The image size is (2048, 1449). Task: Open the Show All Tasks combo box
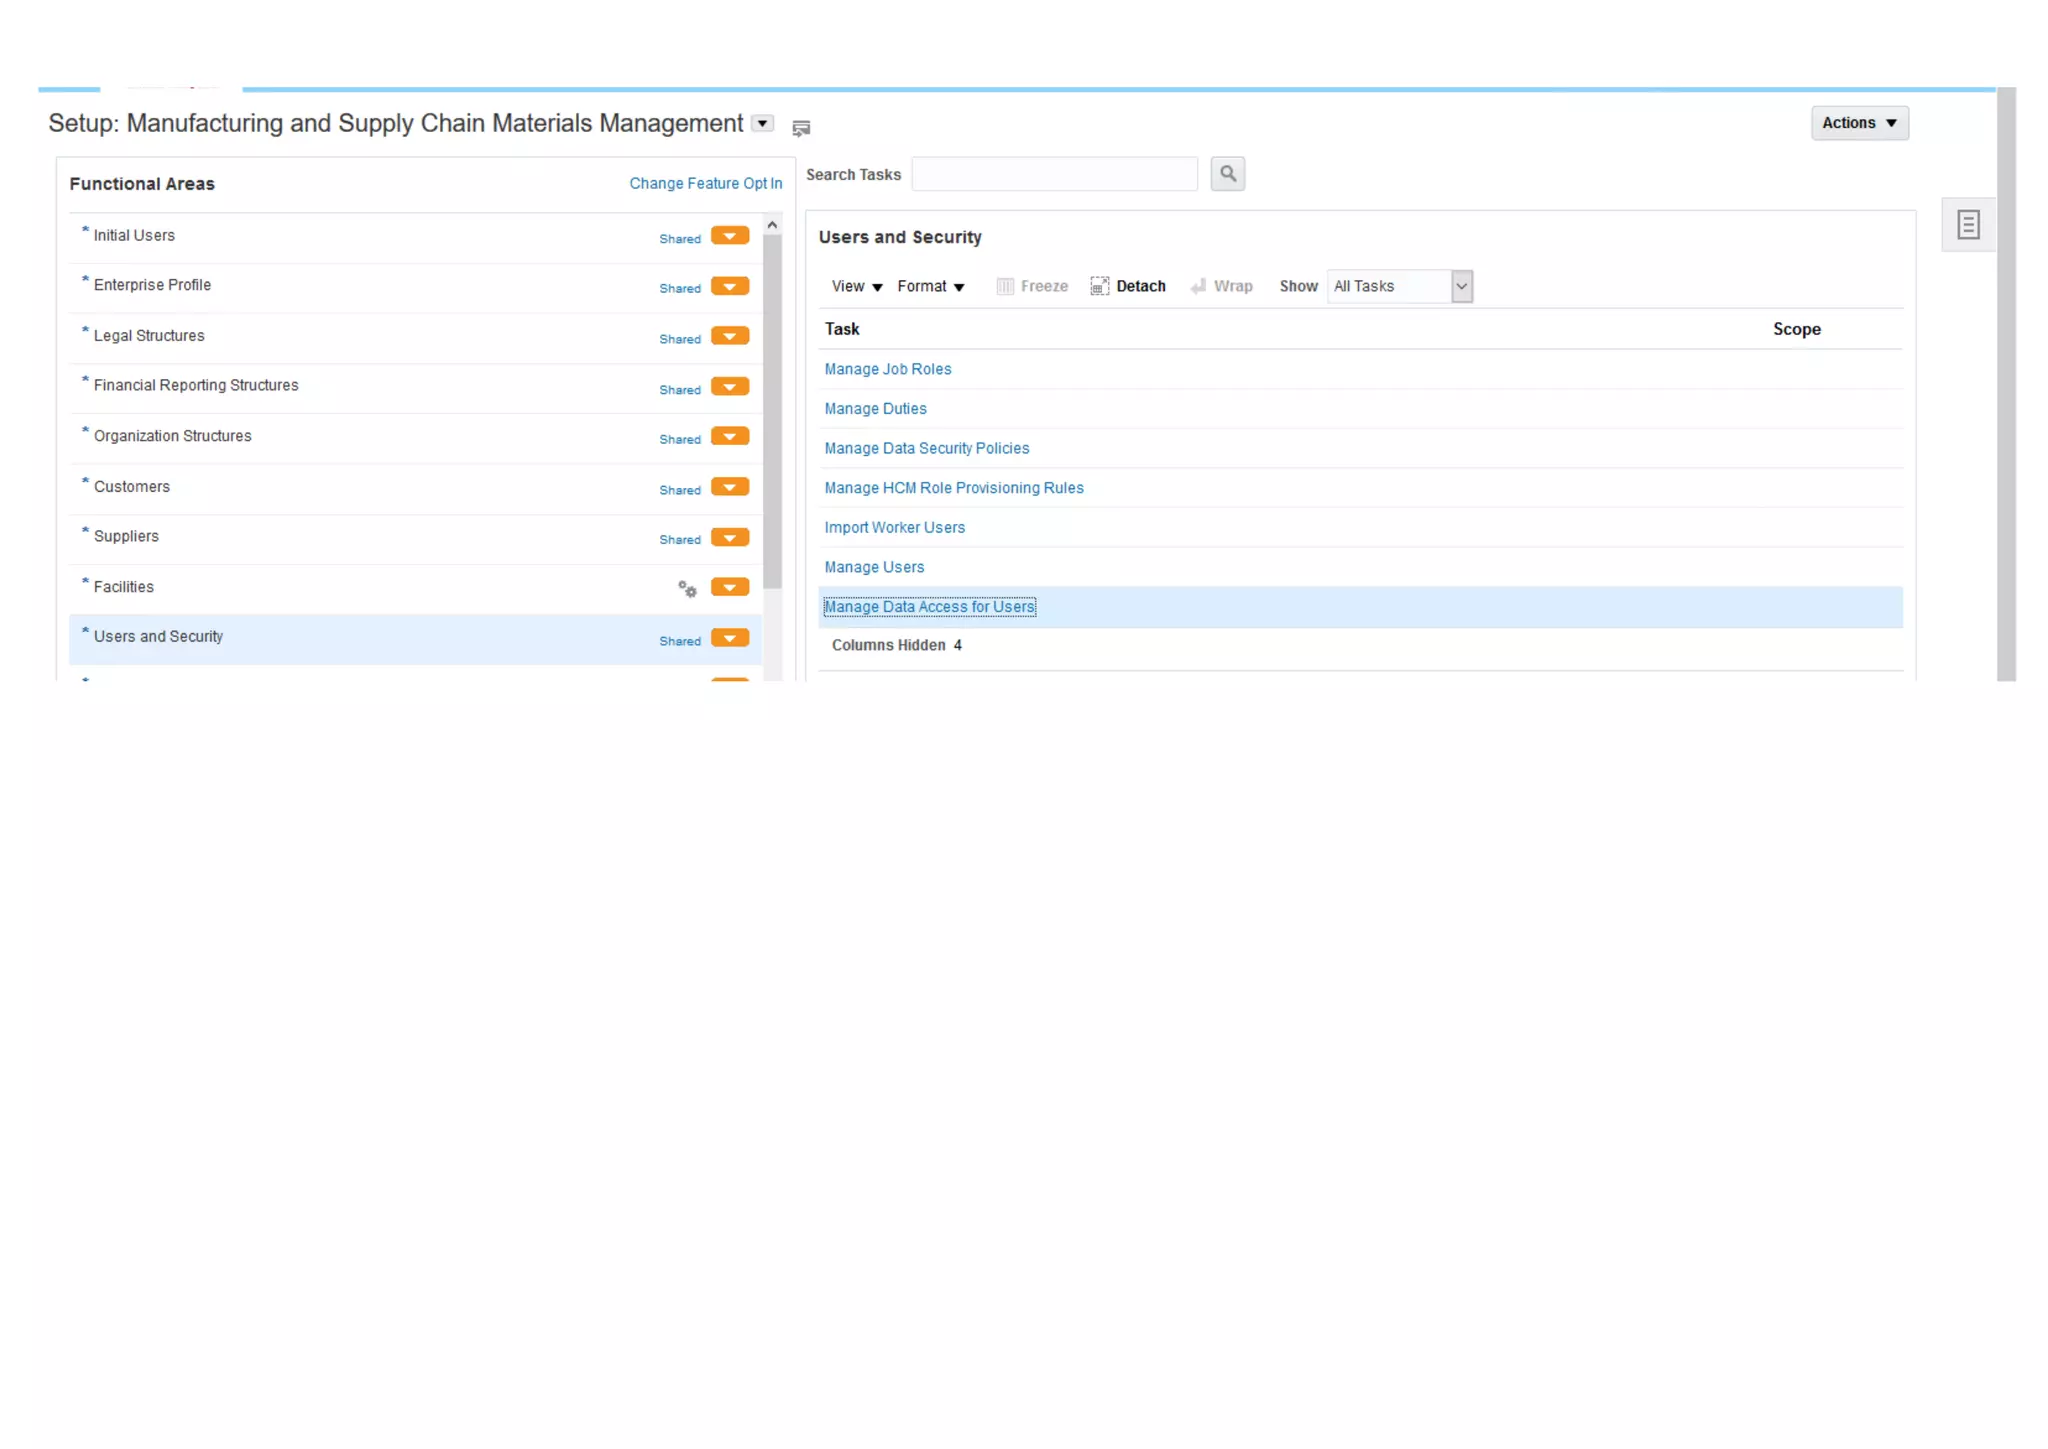click(1461, 286)
